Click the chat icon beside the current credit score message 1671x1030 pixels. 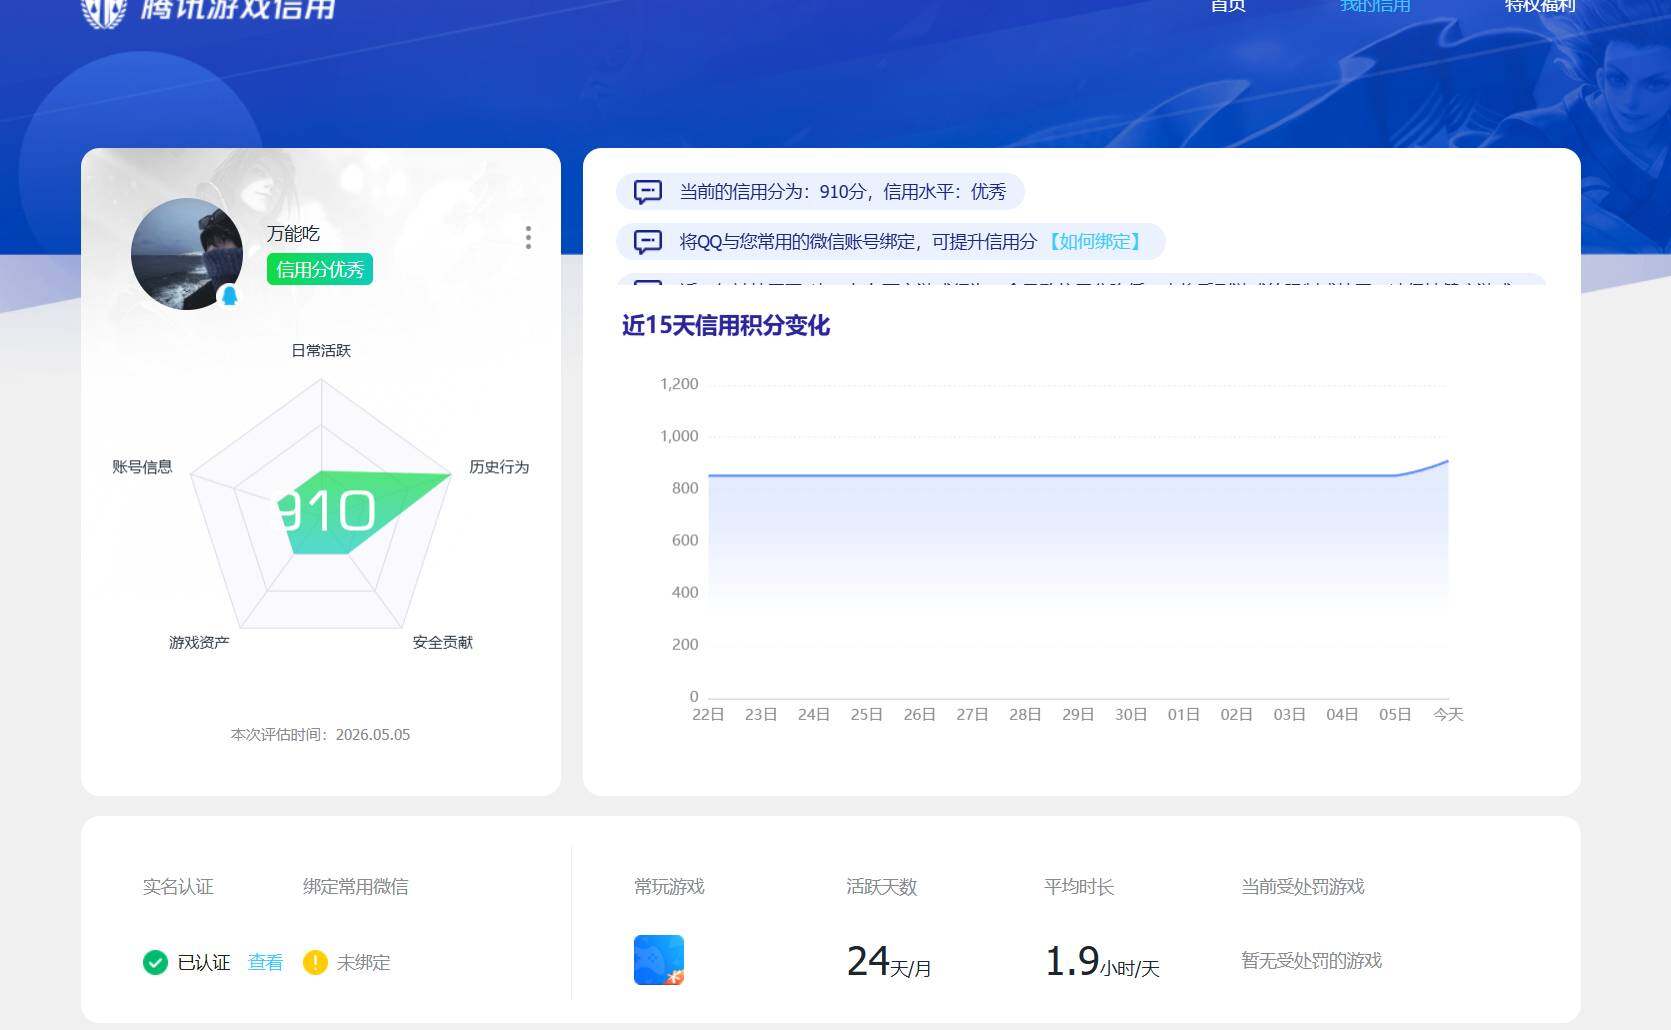pyautogui.click(x=648, y=192)
